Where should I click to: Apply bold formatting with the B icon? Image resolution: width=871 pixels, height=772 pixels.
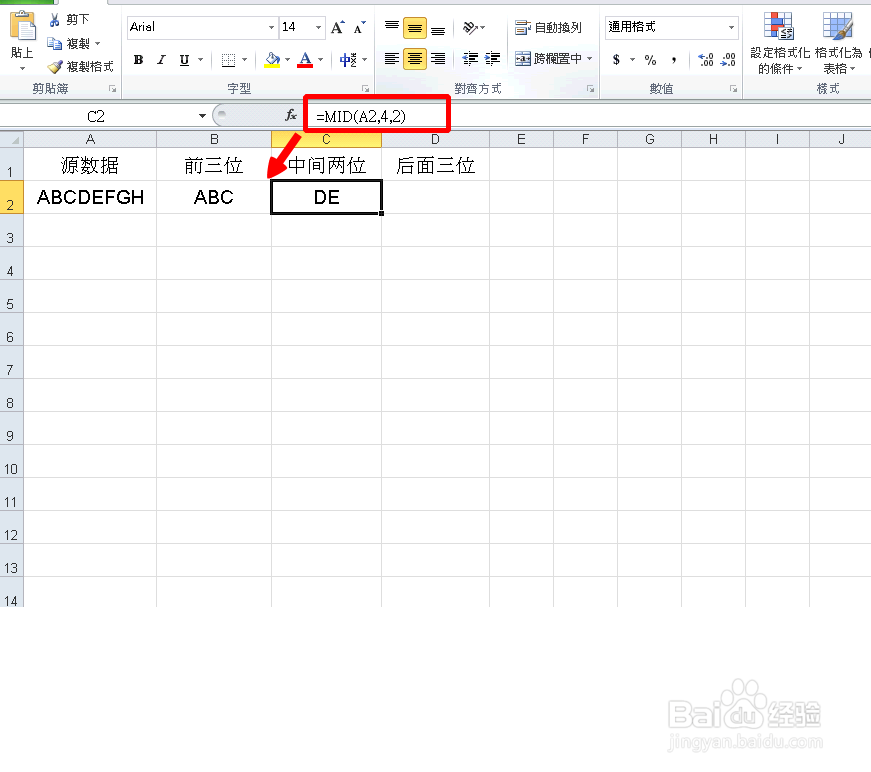[x=138, y=60]
